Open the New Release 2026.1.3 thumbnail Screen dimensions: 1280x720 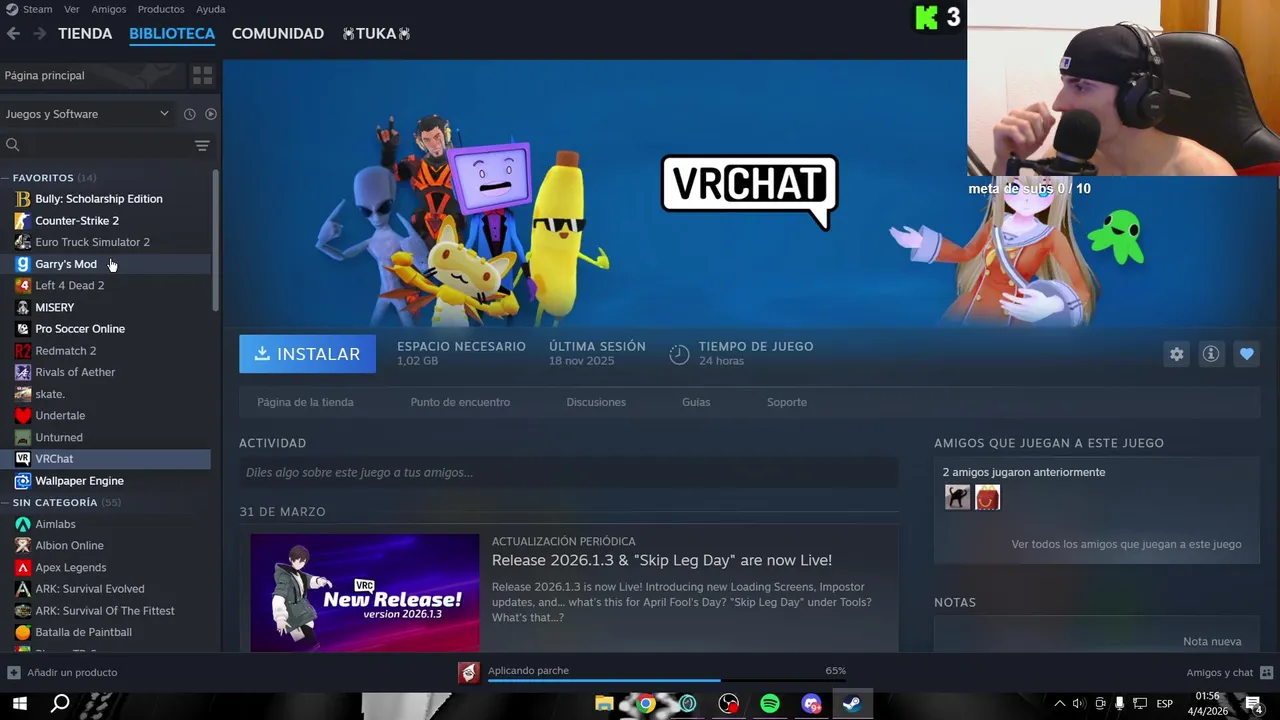tap(365, 593)
